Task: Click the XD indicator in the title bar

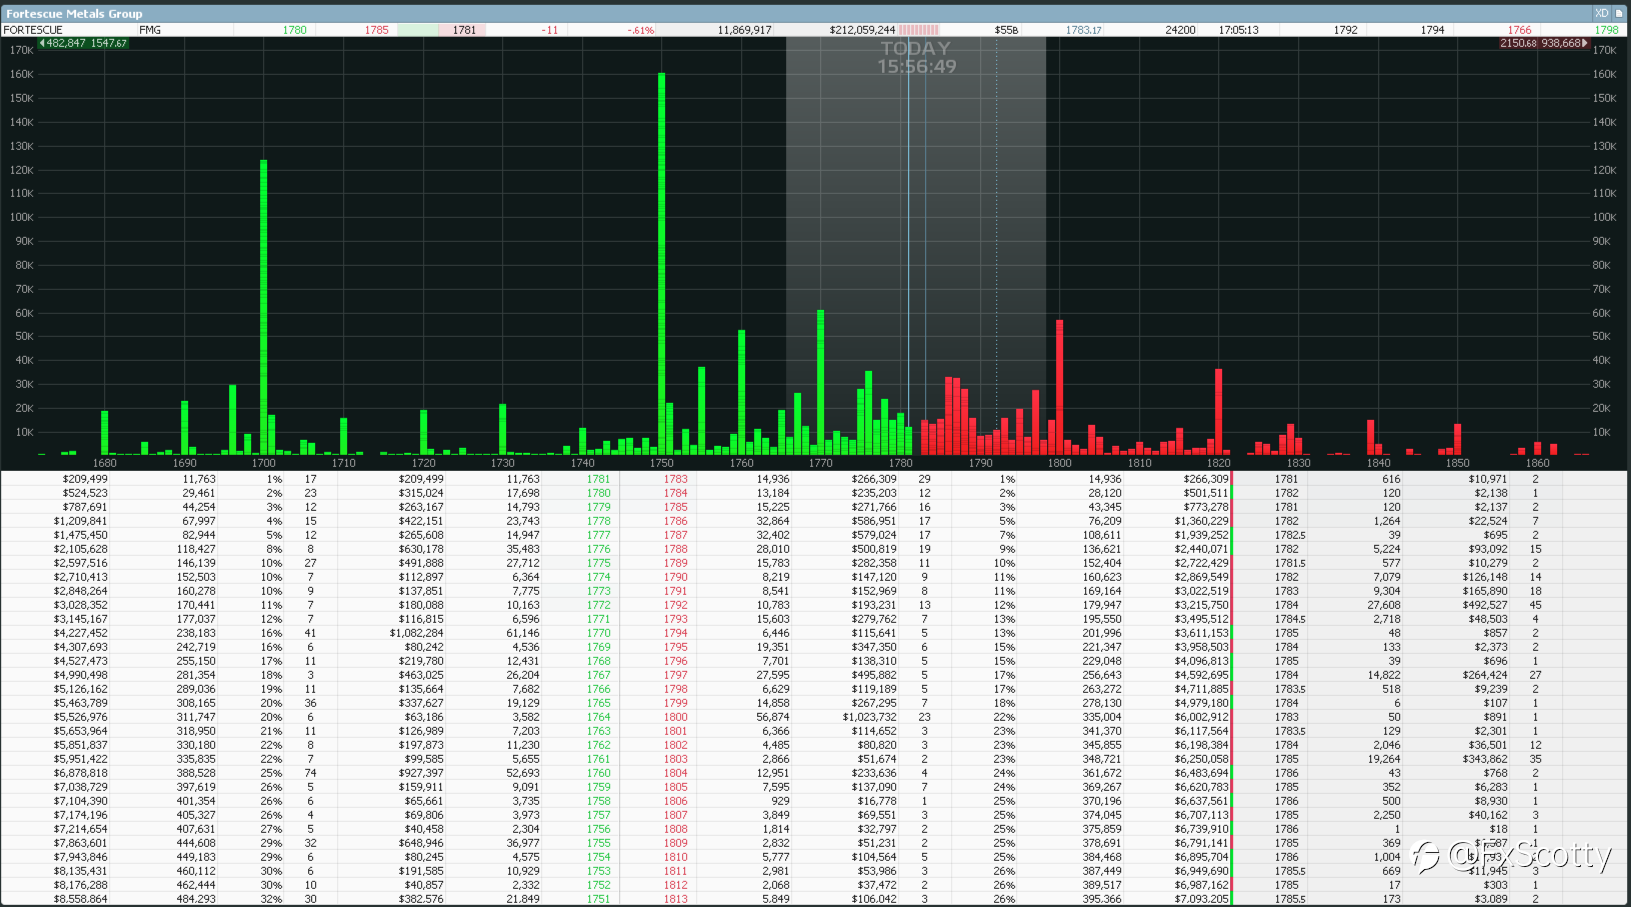Action: 1601,13
